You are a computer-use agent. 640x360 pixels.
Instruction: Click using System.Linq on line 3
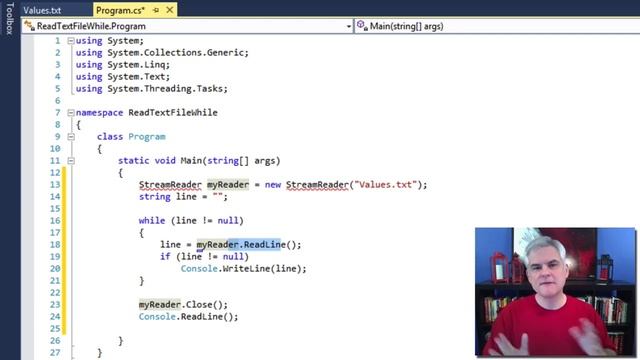coord(123,65)
